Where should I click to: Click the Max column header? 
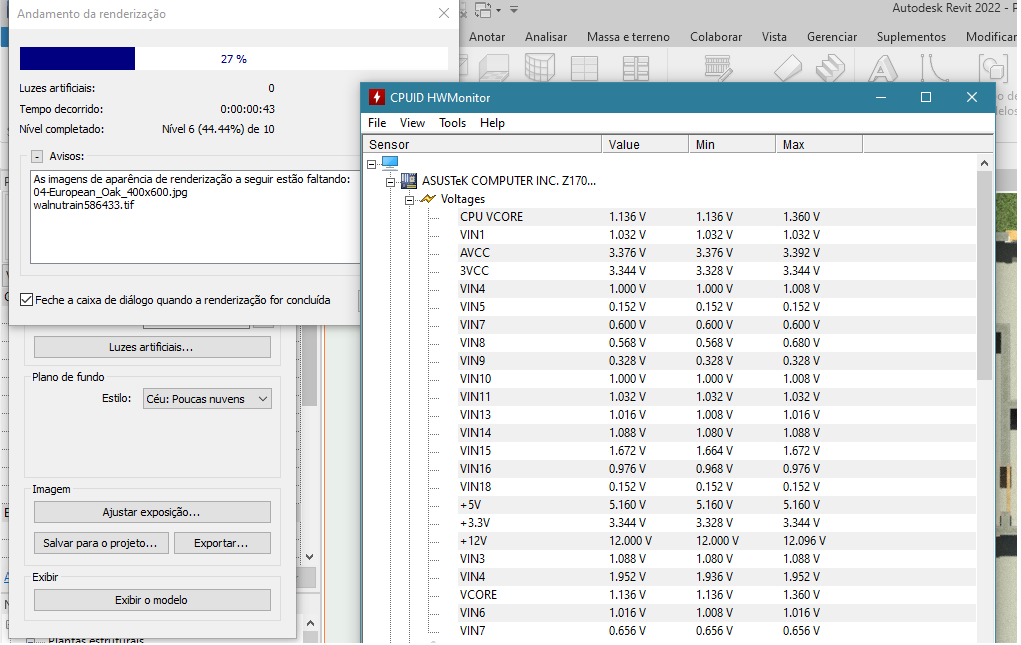(x=819, y=144)
